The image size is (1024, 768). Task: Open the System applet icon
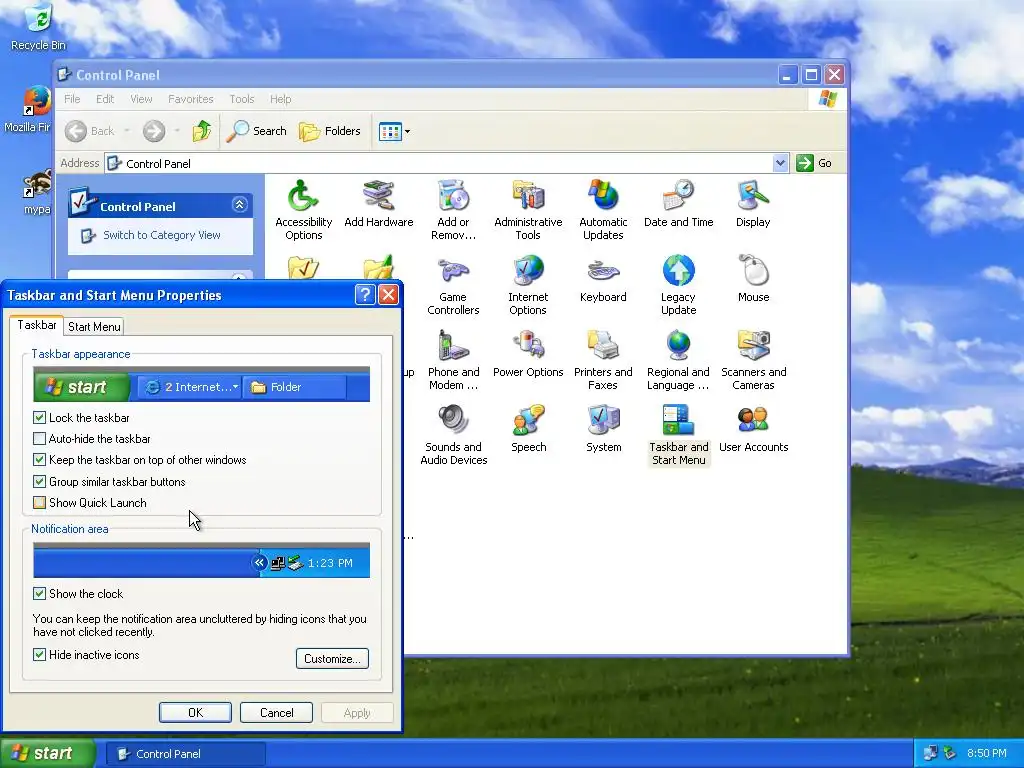tap(603, 430)
